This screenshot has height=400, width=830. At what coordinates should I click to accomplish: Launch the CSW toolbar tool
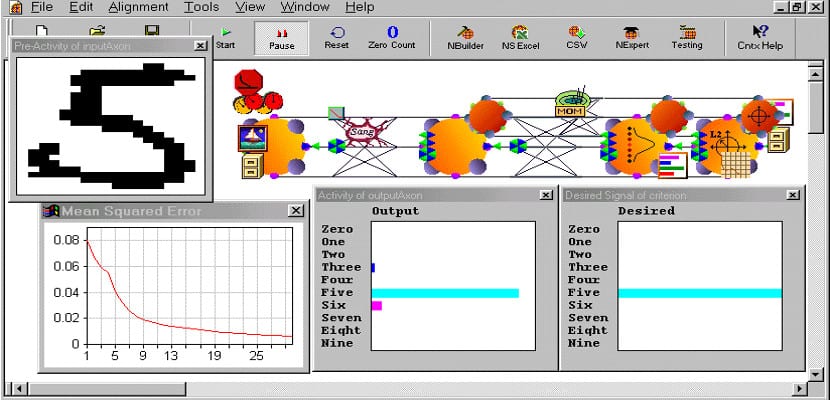click(x=576, y=39)
